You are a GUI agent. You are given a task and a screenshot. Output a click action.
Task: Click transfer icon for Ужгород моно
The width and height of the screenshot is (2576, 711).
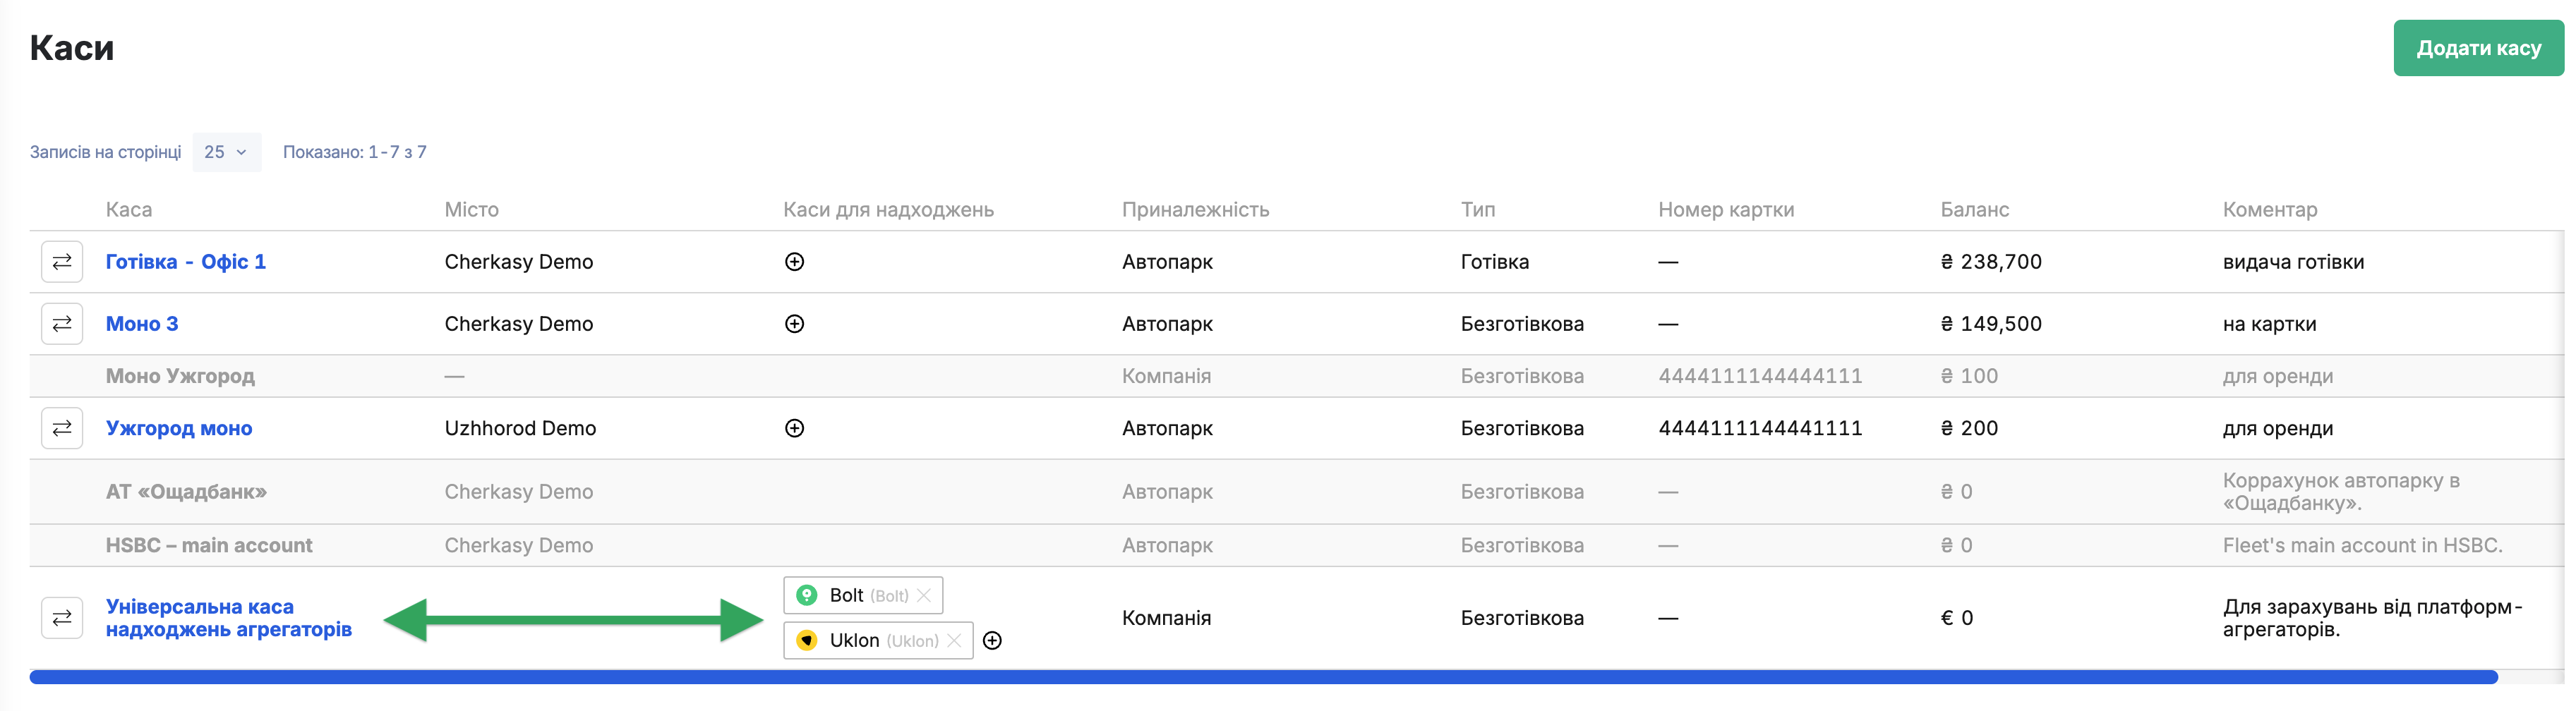tap(62, 428)
